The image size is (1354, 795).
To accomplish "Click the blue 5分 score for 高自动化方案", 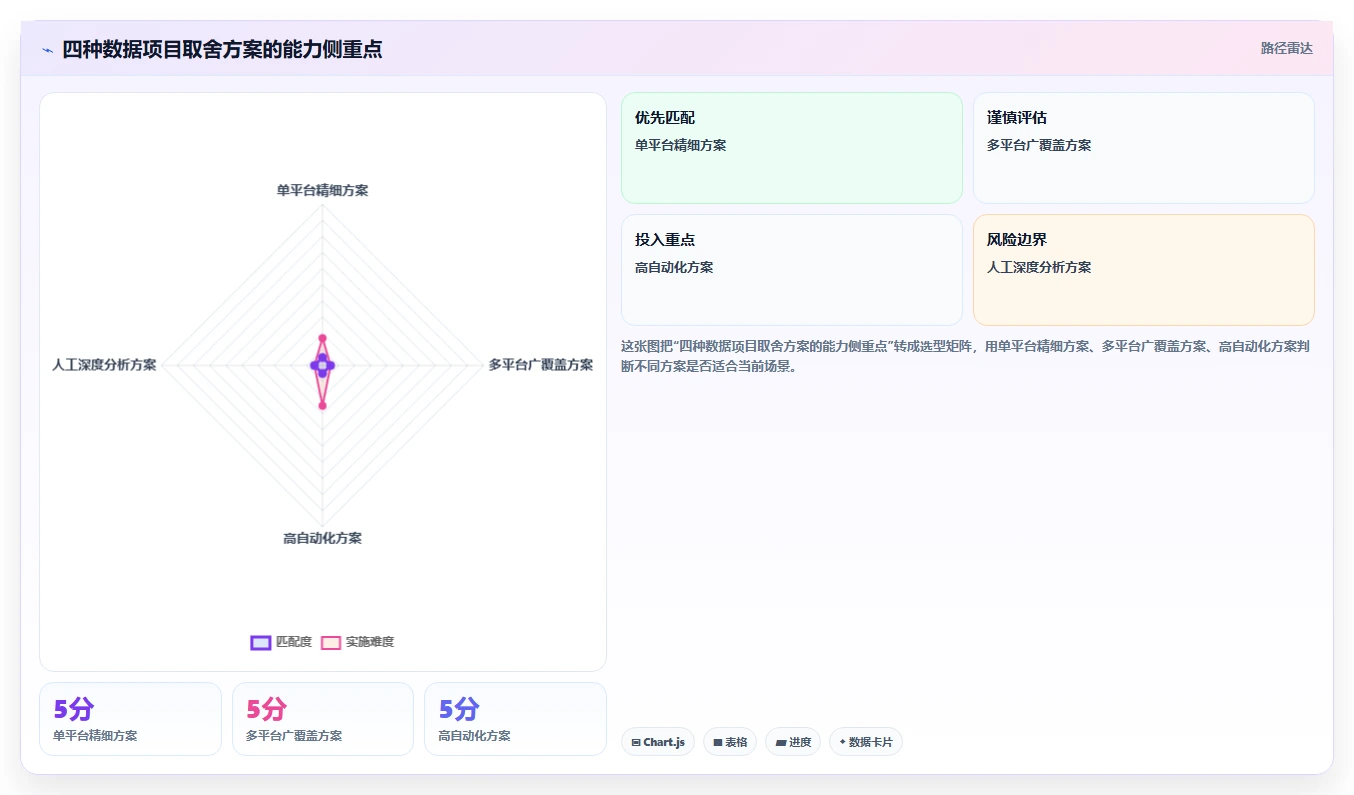I will [459, 709].
